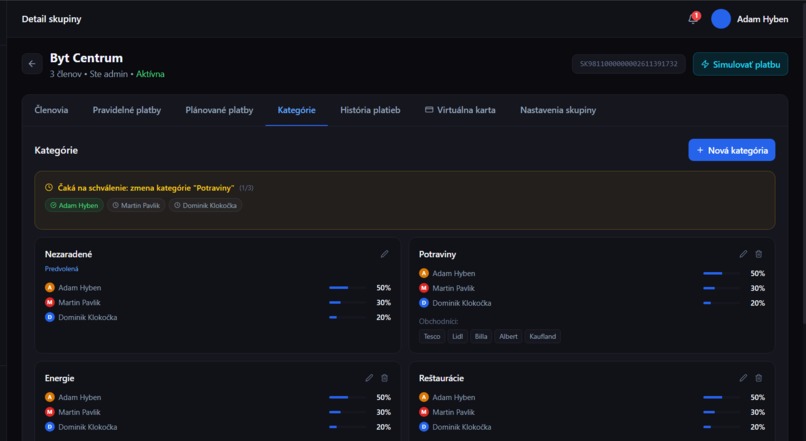Click Martin Pavlik 30% bar in Potraviny
806x441 pixels.
pos(721,288)
